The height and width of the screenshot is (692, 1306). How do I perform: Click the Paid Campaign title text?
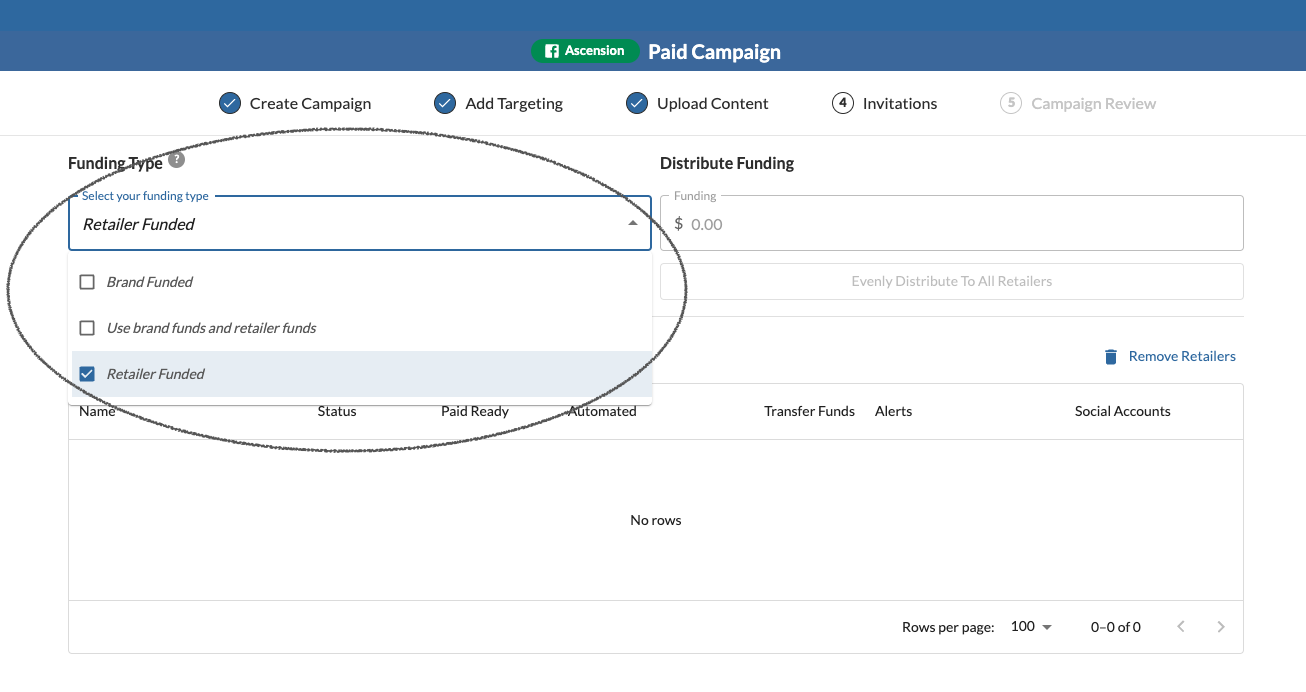(714, 52)
